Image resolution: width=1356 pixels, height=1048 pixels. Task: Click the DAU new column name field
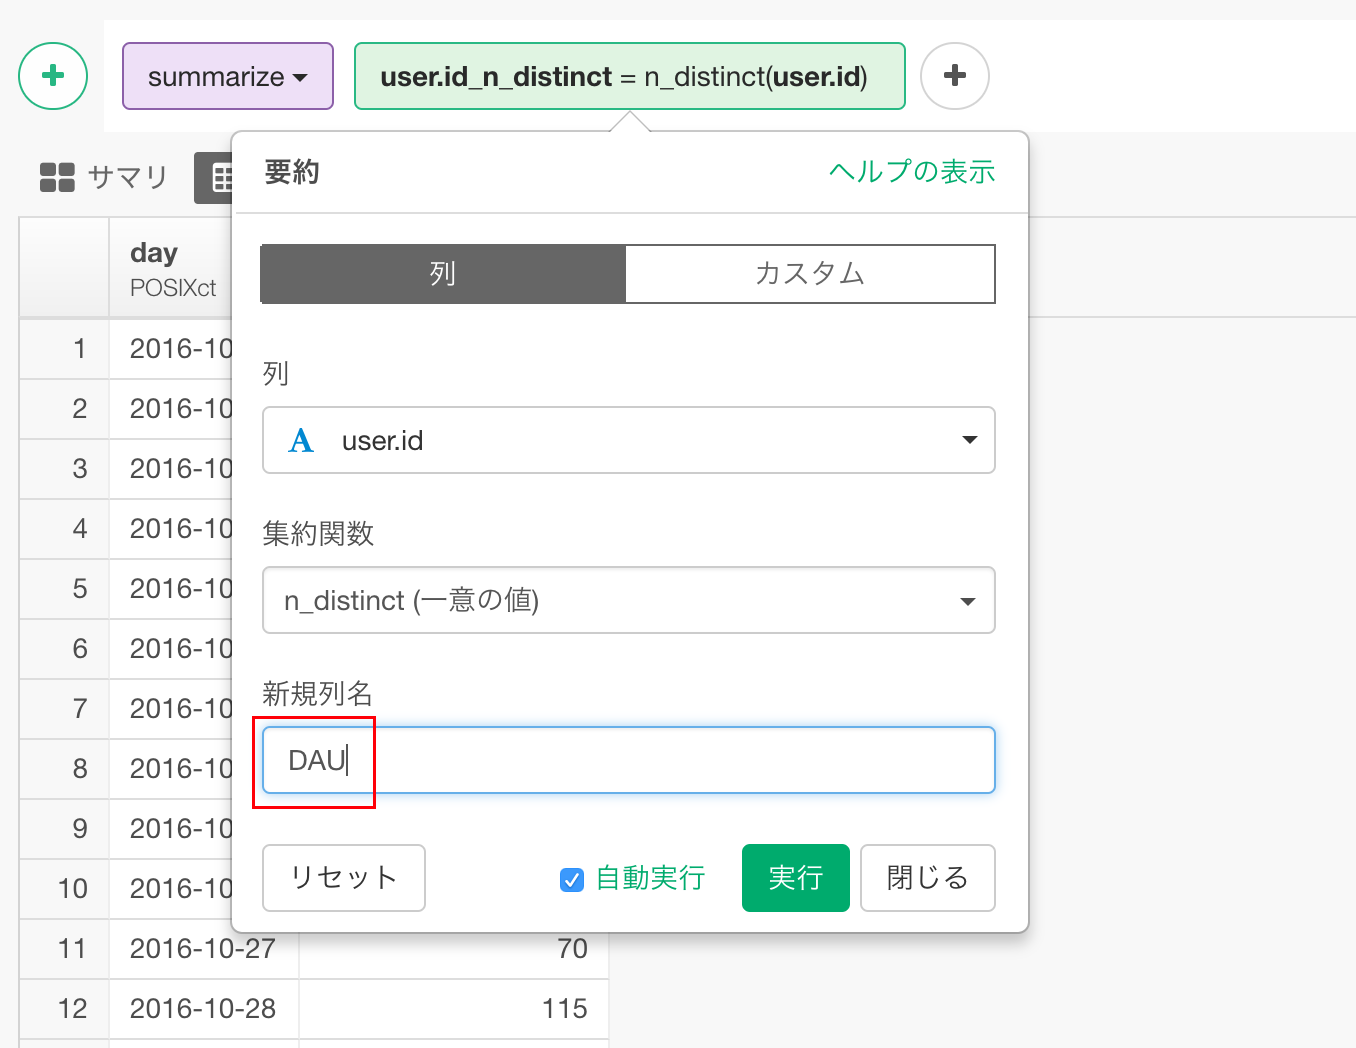pyautogui.click(x=629, y=760)
